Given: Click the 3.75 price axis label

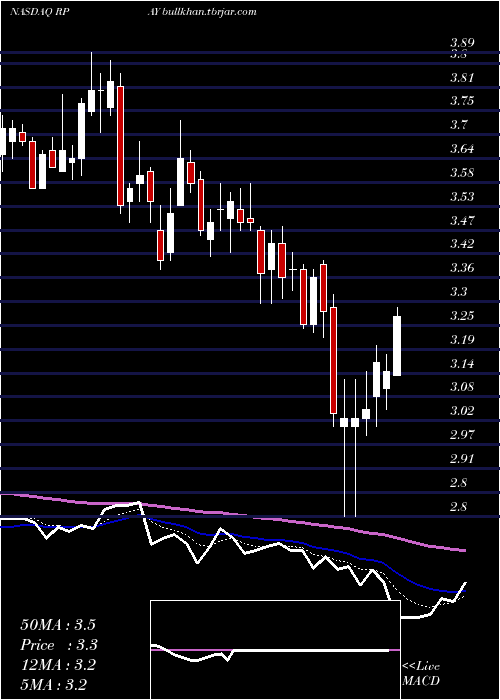Looking at the screenshot, I should (462, 101).
